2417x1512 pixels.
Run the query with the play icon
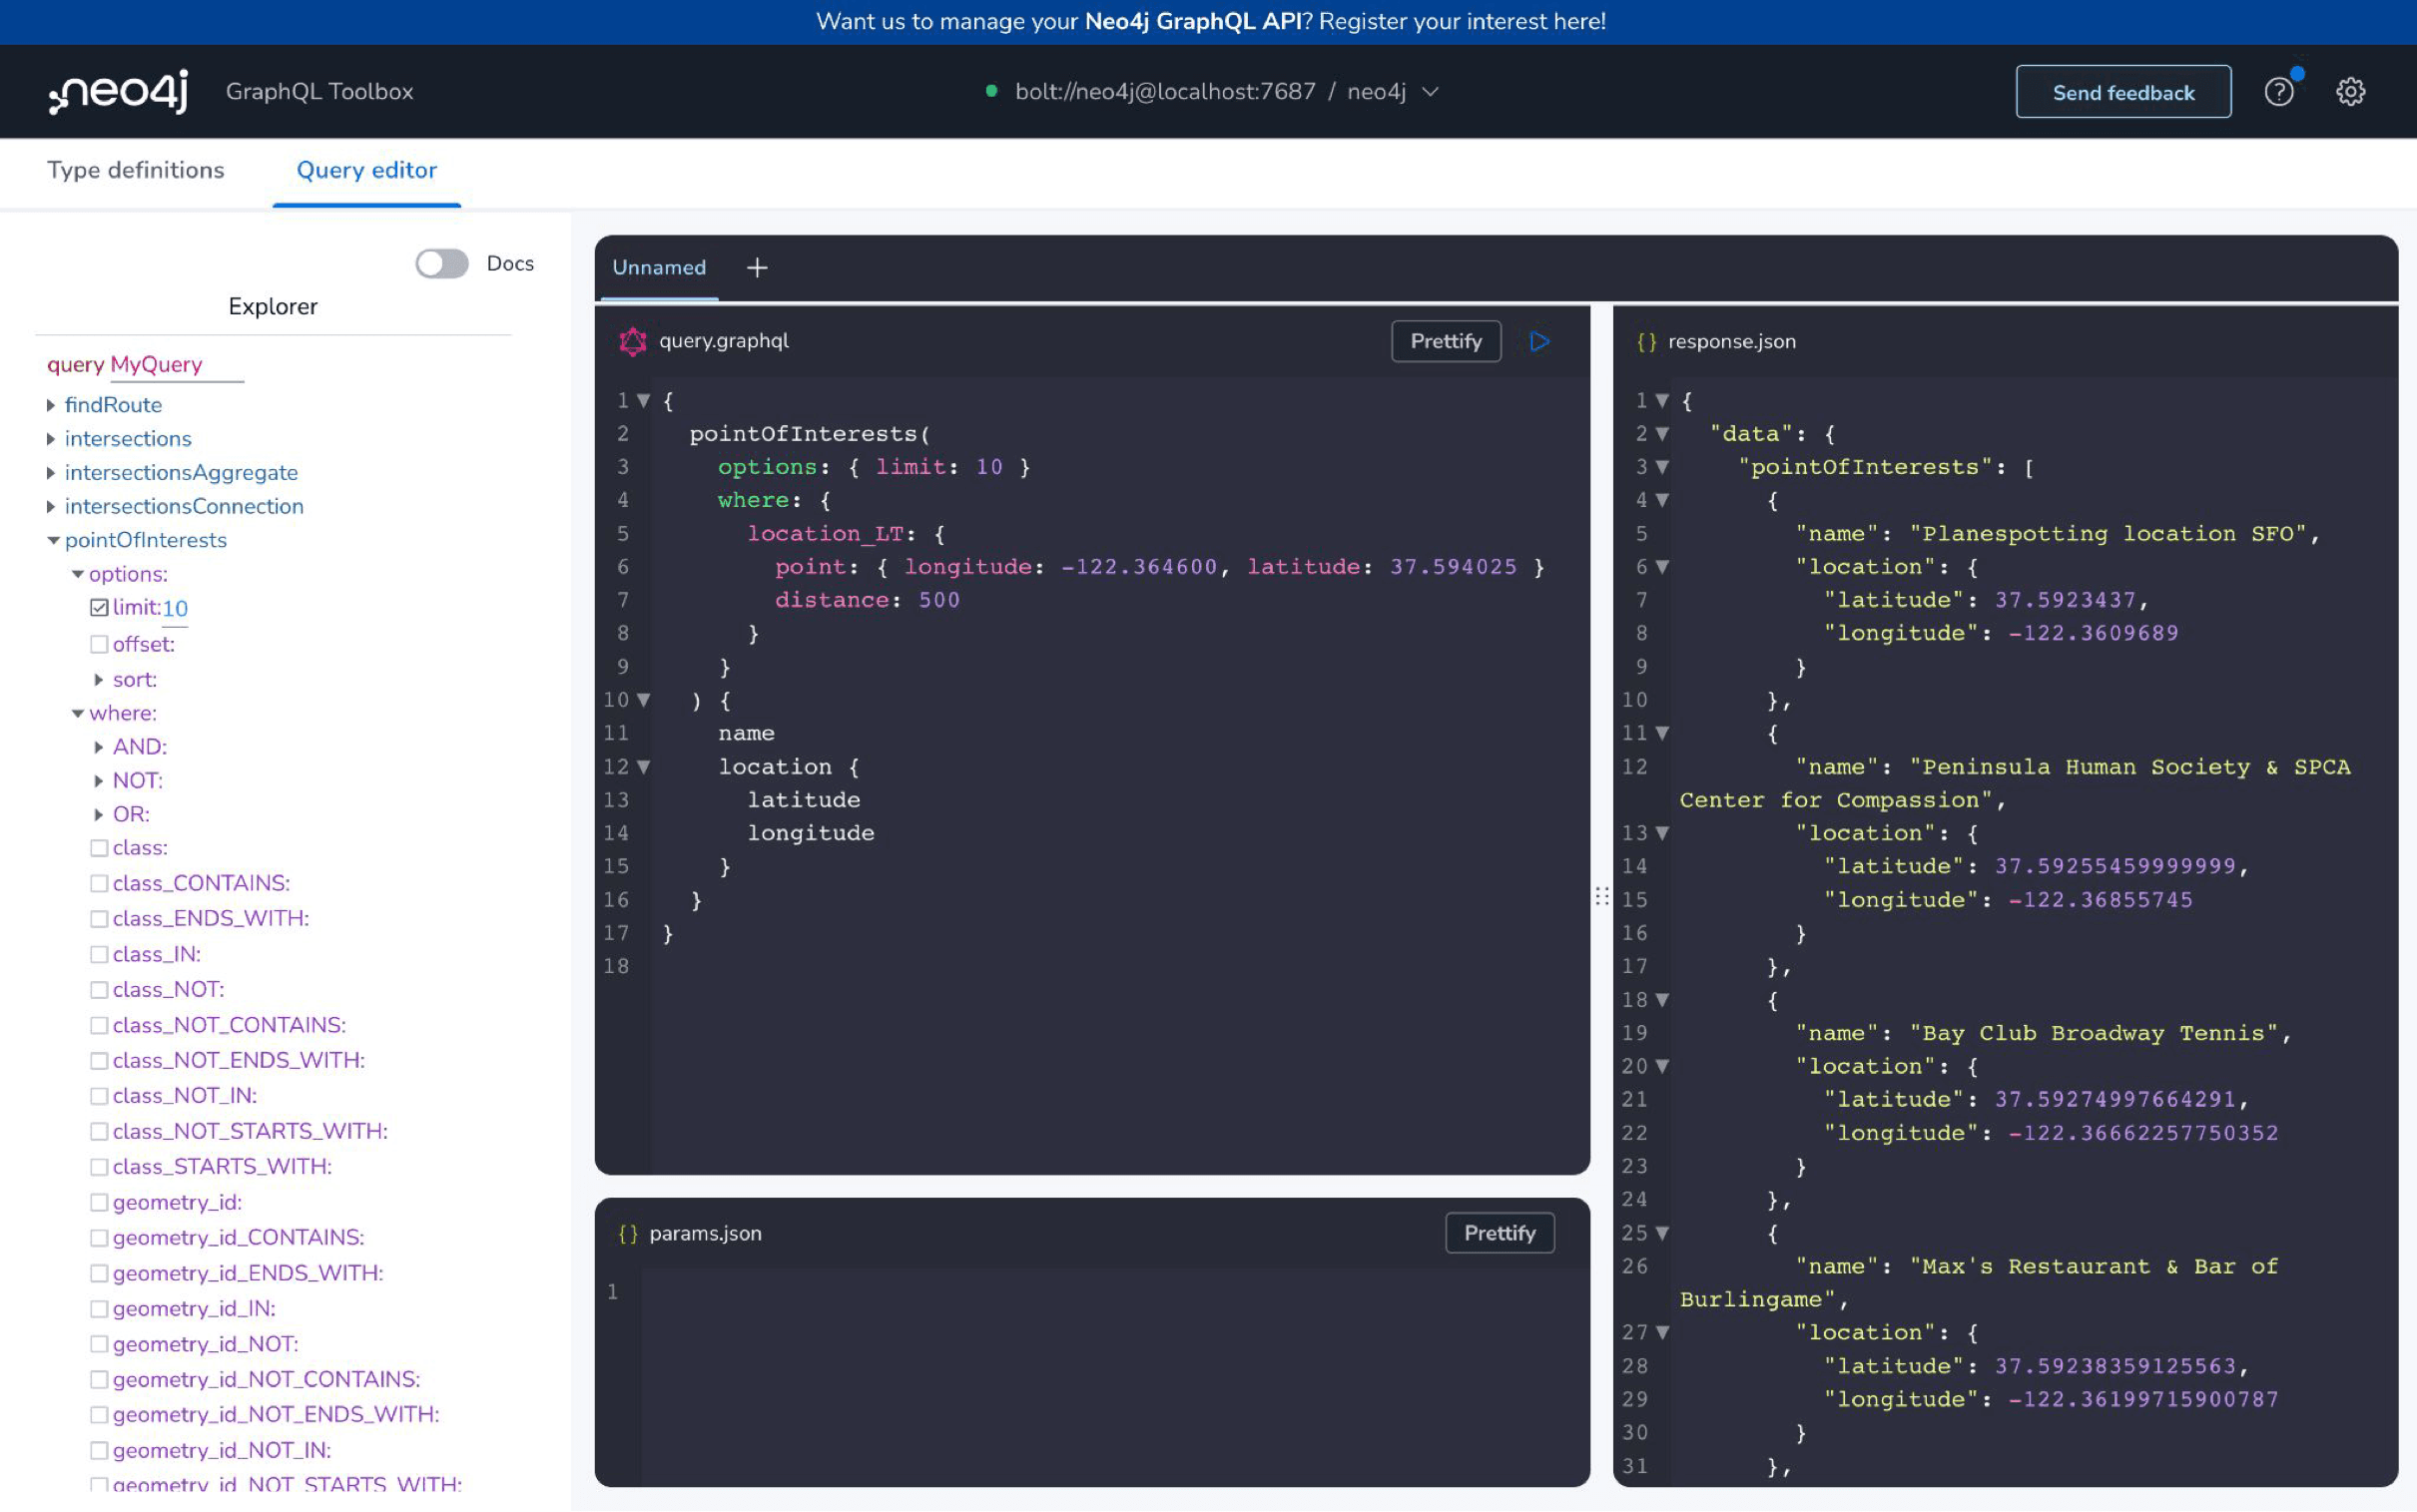[x=1539, y=341]
